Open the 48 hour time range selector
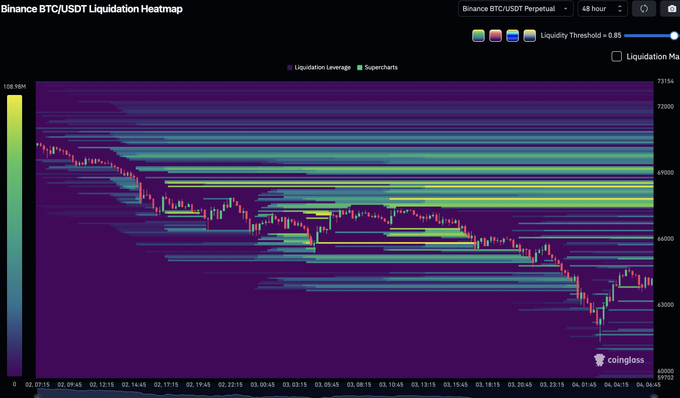 click(x=602, y=9)
